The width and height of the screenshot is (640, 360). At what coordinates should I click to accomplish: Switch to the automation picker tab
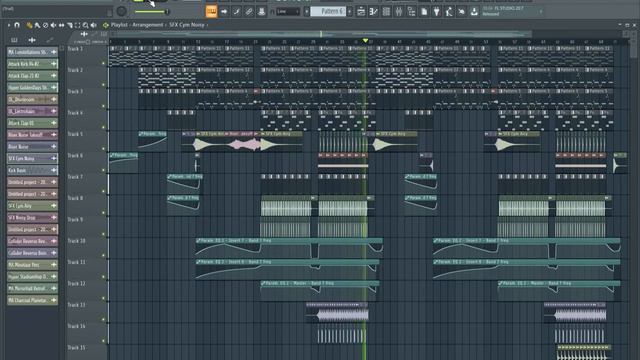(x=49, y=40)
